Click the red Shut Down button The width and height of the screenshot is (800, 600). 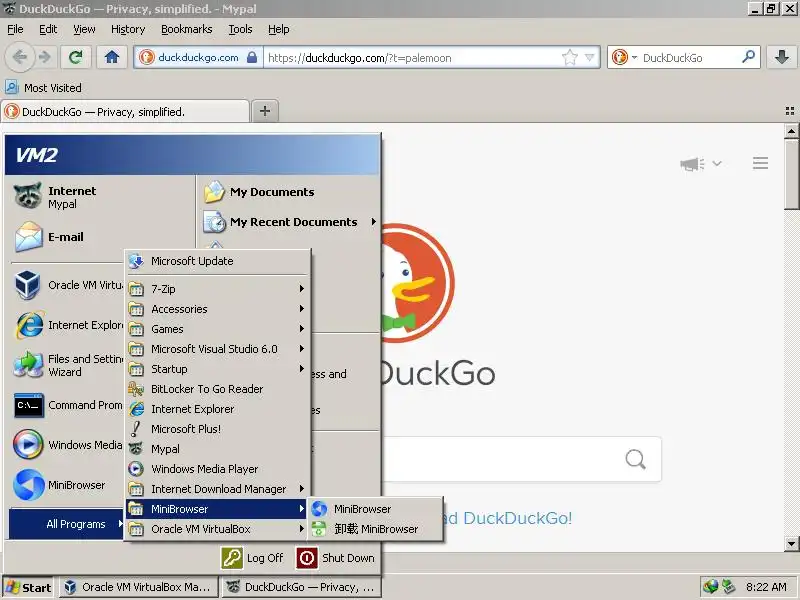[x=336, y=558]
